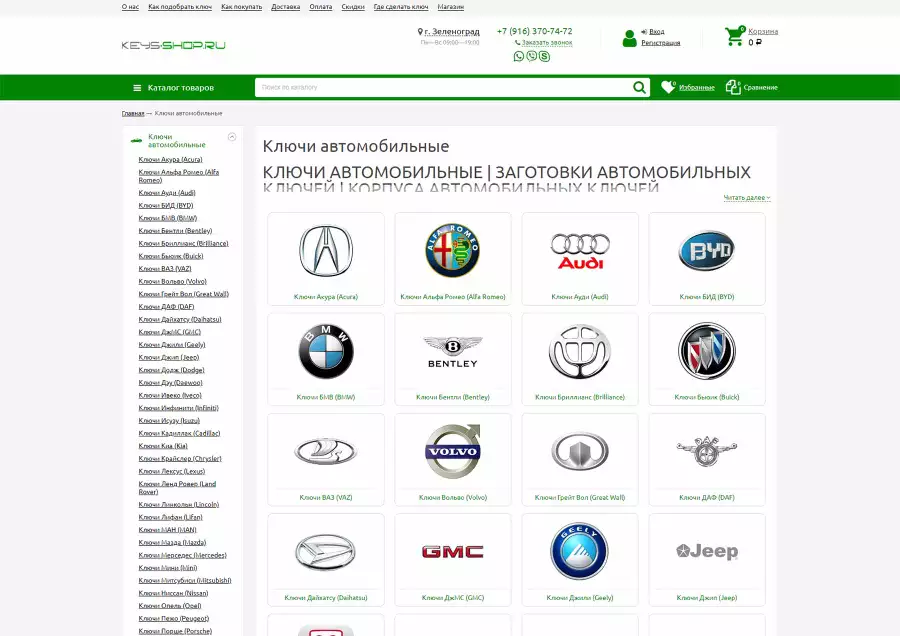Click the user profile icon
The image size is (900, 636).
pos(630,38)
